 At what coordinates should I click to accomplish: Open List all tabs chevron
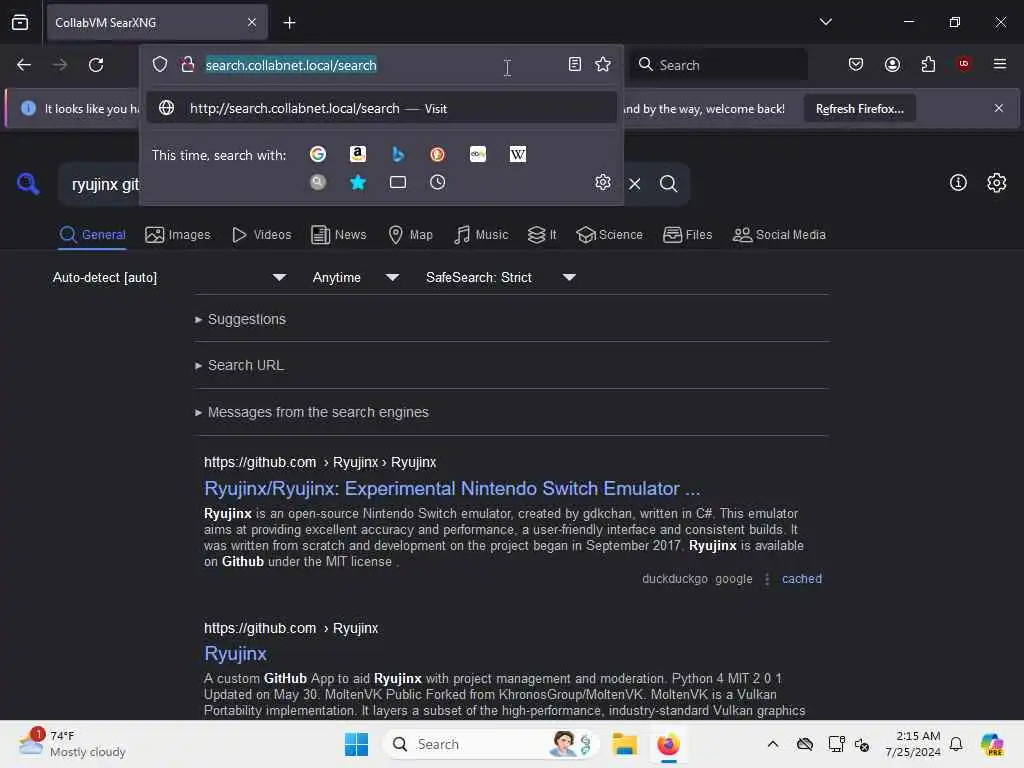[826, 22]
